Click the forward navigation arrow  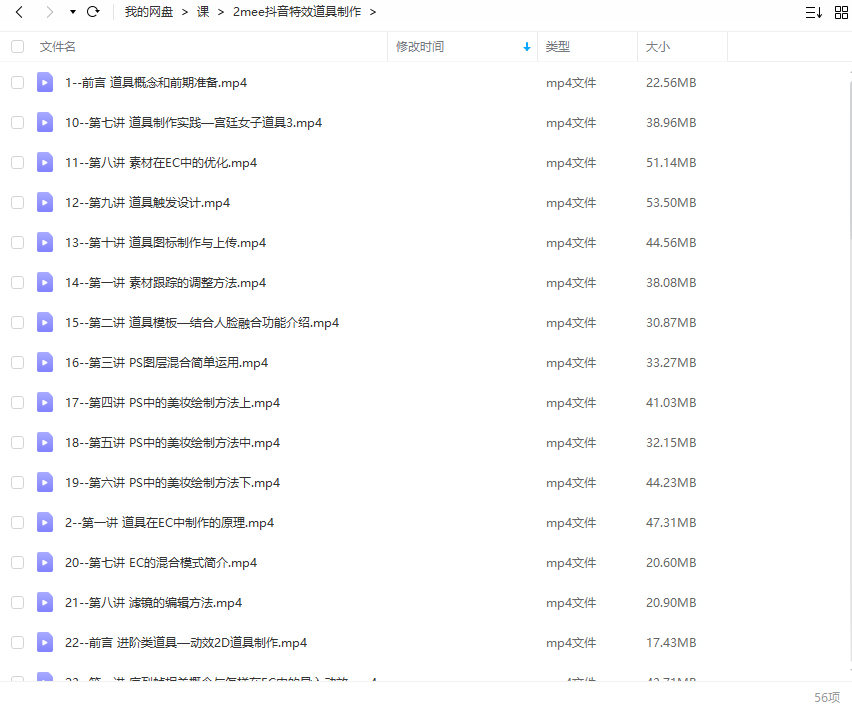pyautogui.click(x=49, y=12)
